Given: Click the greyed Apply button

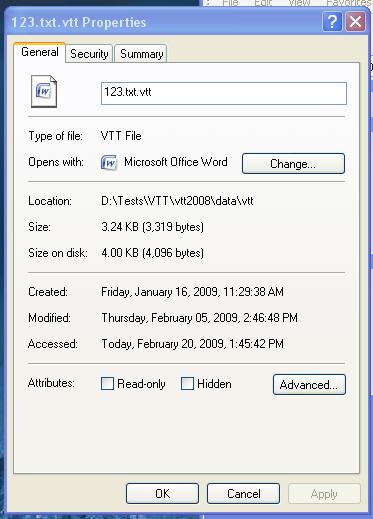Looking at the screenshot, I should [324, 494].
